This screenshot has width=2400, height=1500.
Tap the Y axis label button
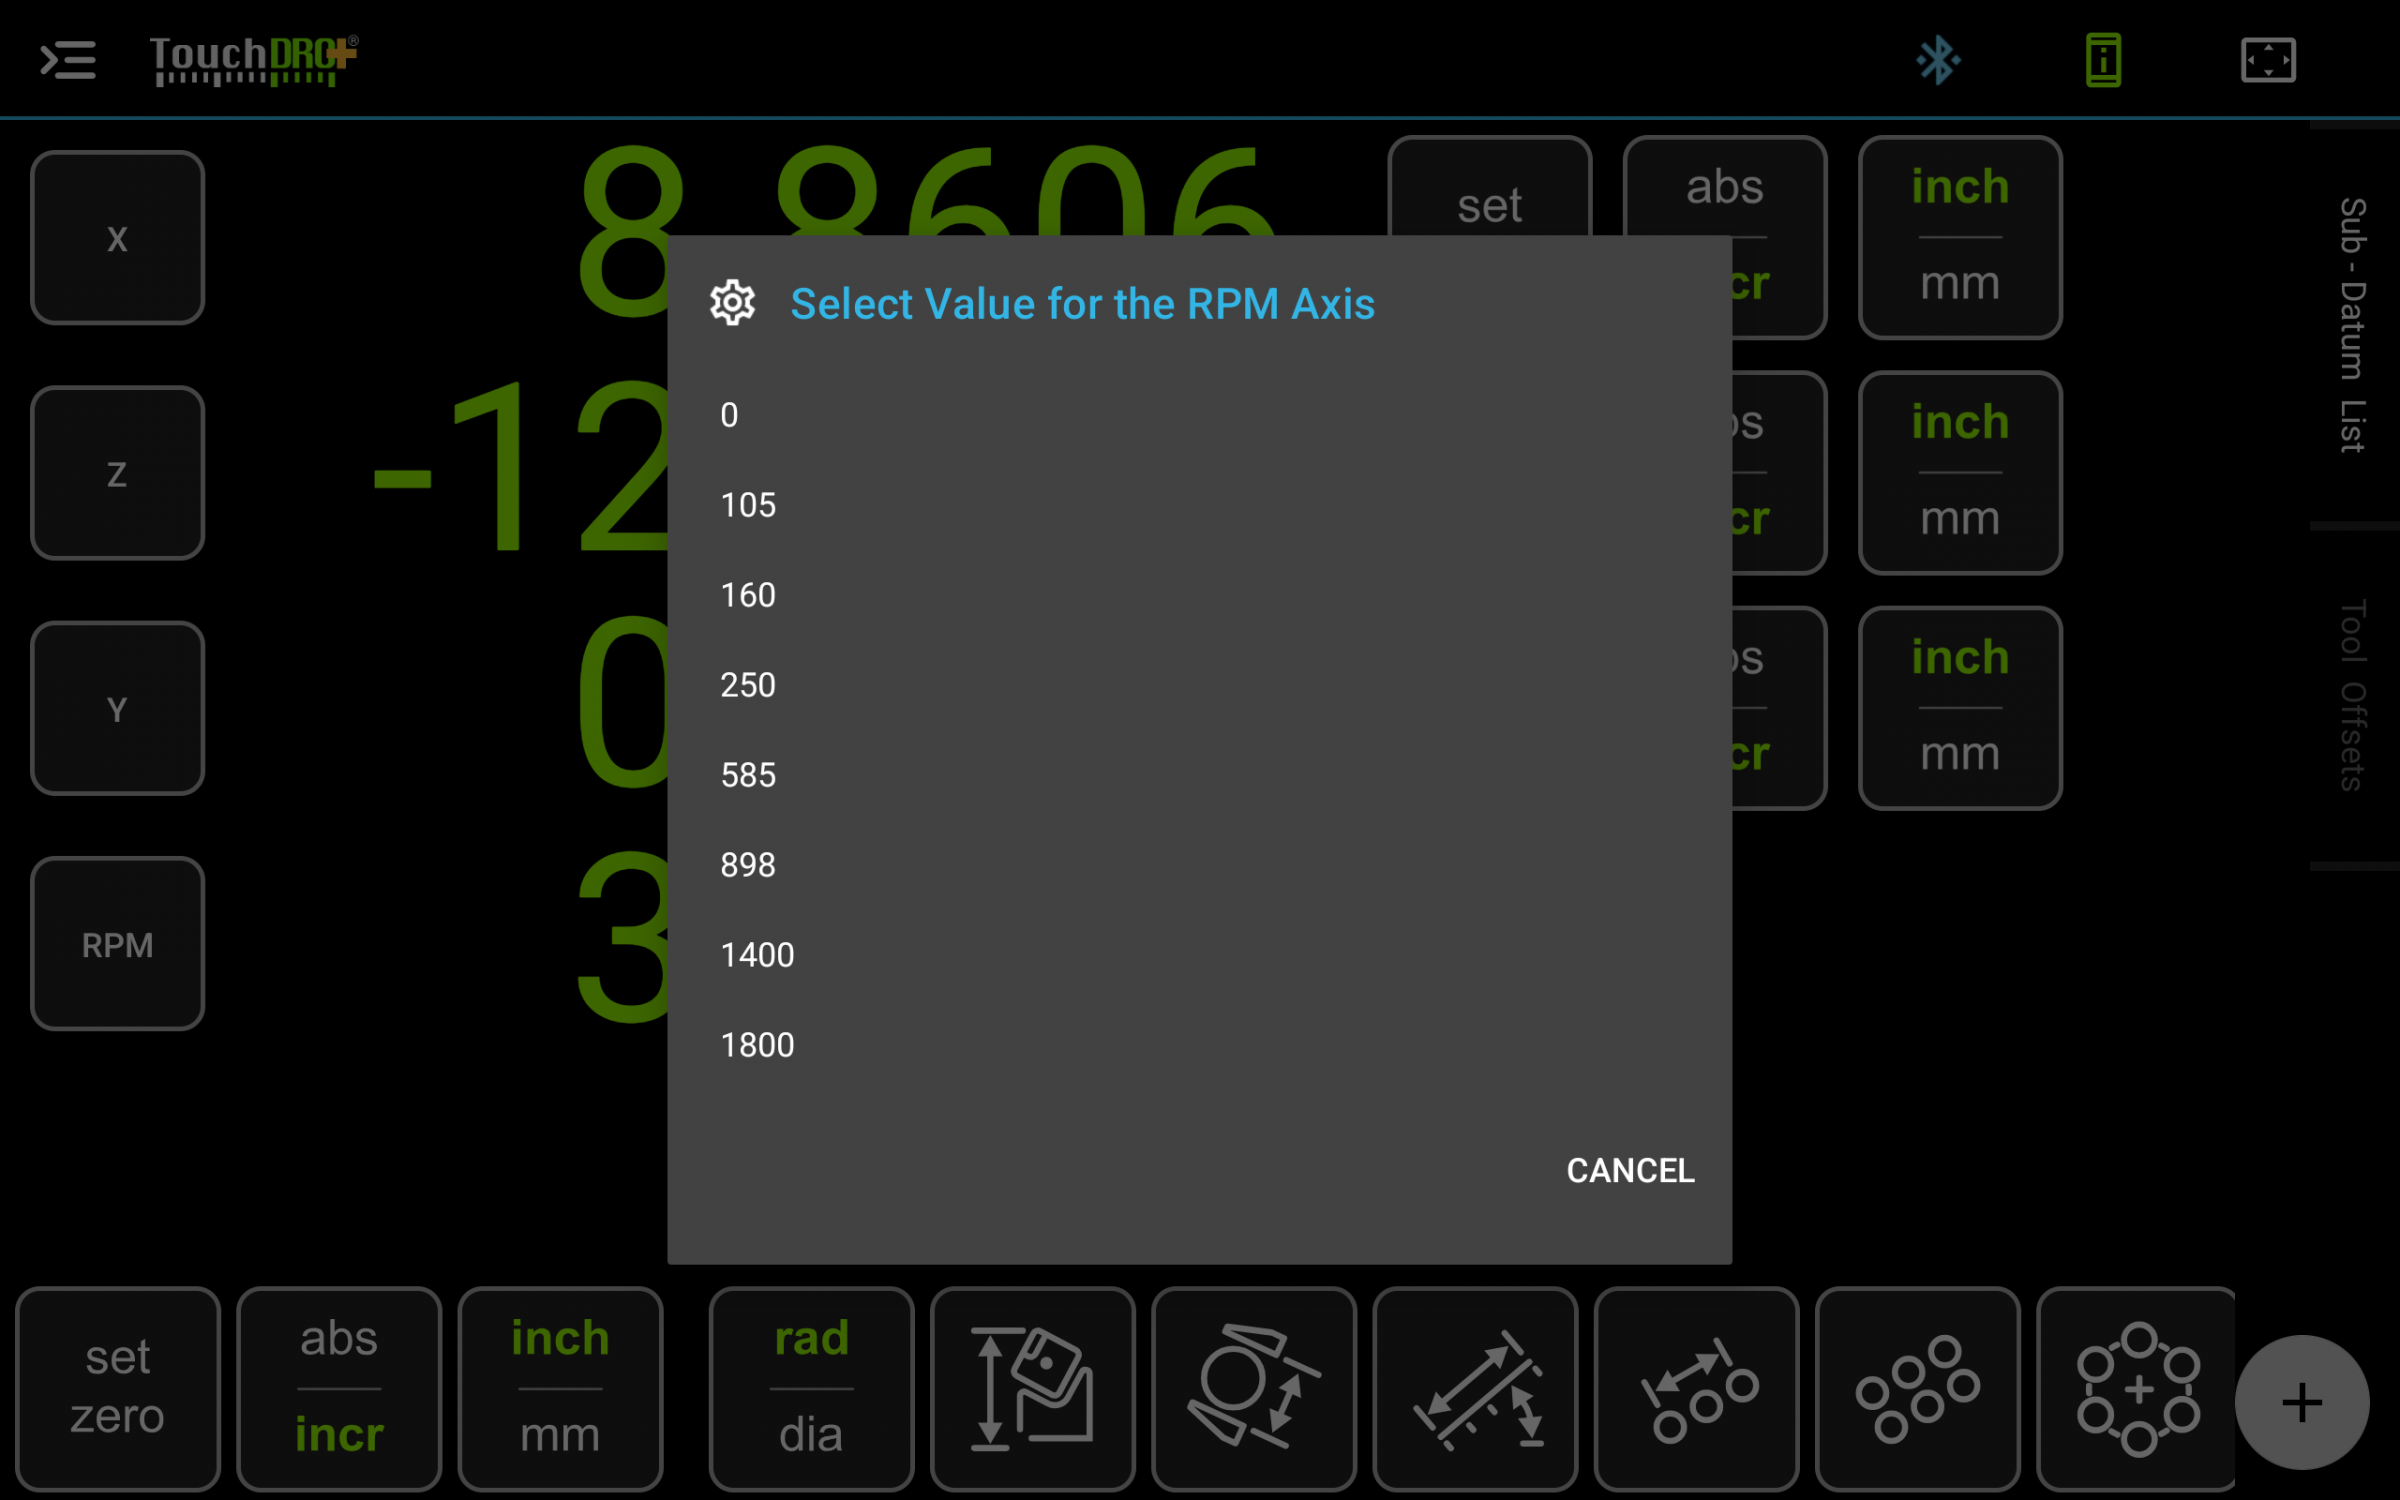[x=118, y=709]
